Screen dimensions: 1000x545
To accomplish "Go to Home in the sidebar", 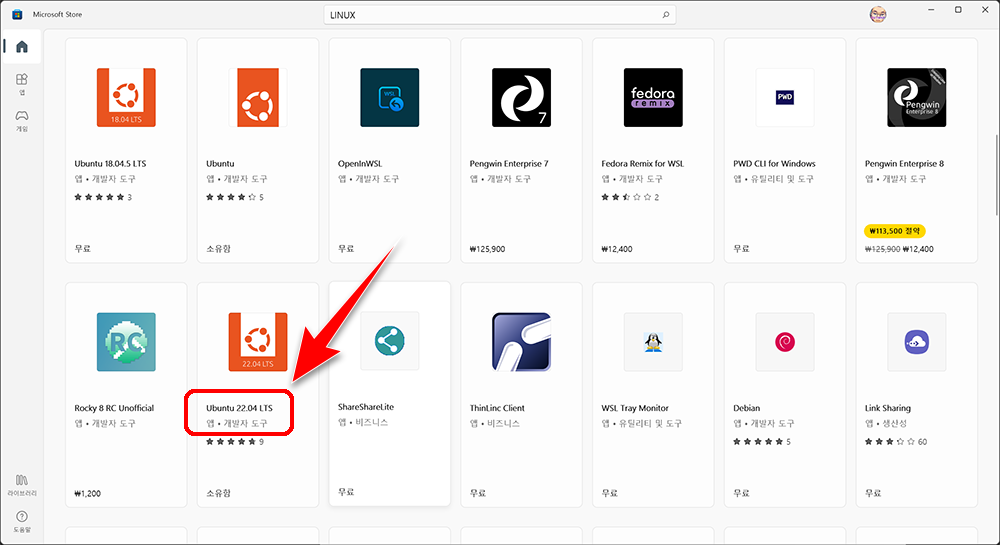I will [x=22, y=47].
